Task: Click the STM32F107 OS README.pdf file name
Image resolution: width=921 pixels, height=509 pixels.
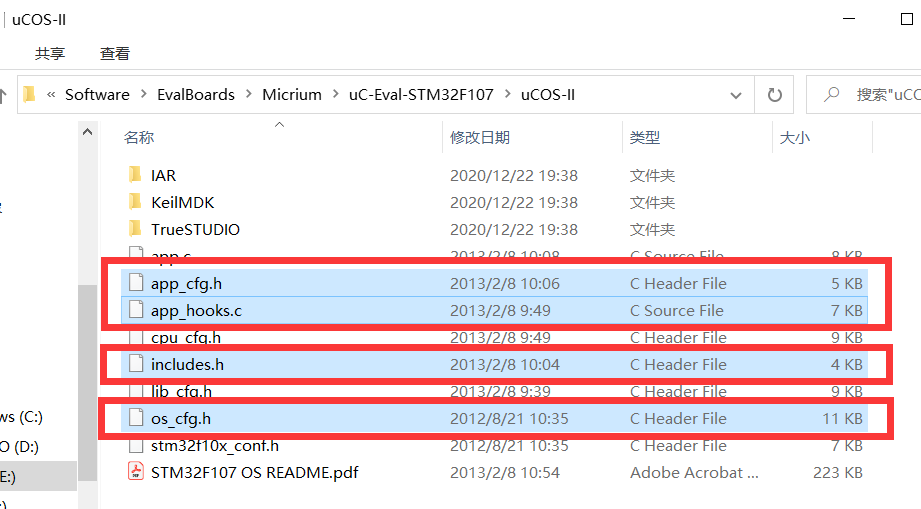Action: pyautogui.click(x=254, y=473)
